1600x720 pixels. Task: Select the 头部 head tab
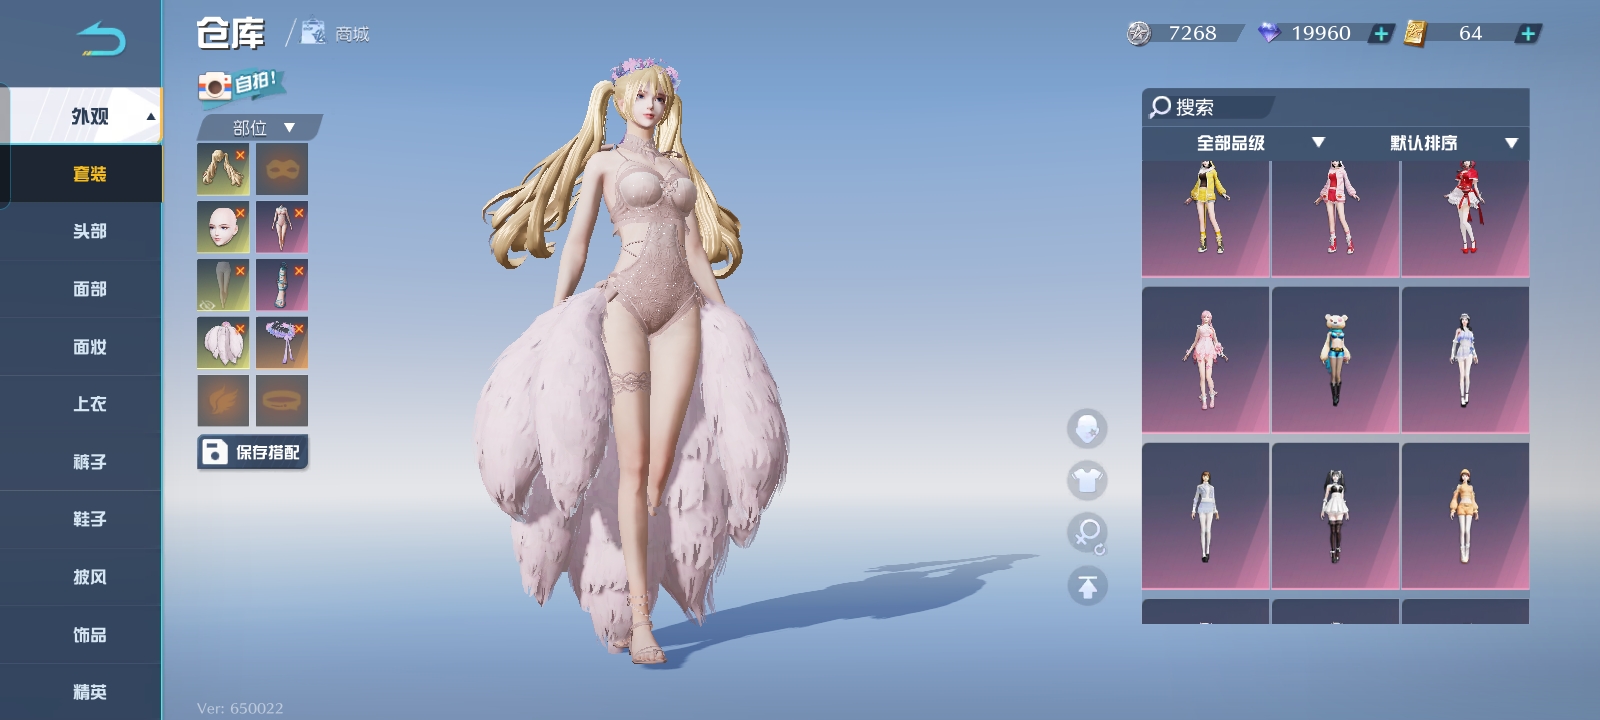(x=81, y=231)
